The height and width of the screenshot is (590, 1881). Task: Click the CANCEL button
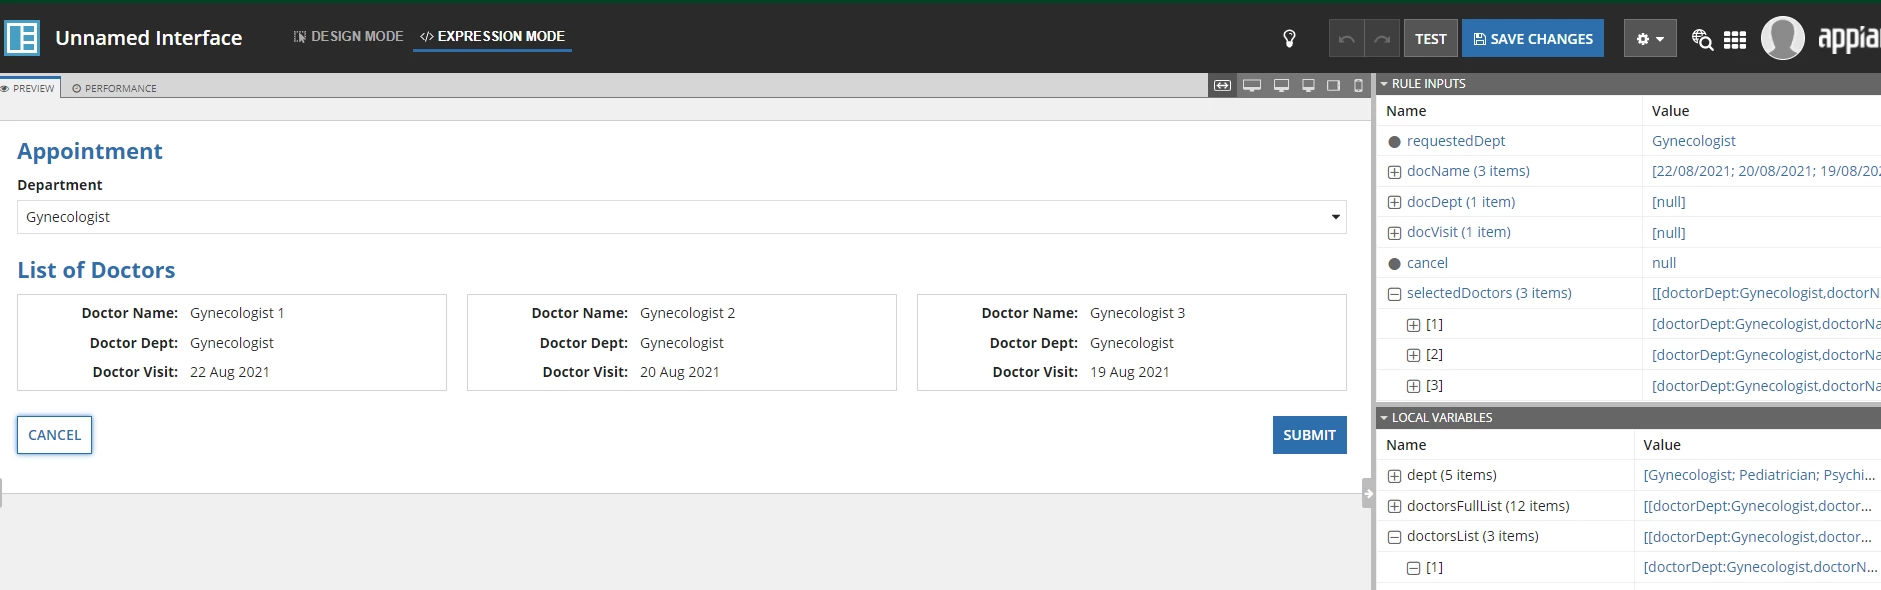click(x=55, y=435)
